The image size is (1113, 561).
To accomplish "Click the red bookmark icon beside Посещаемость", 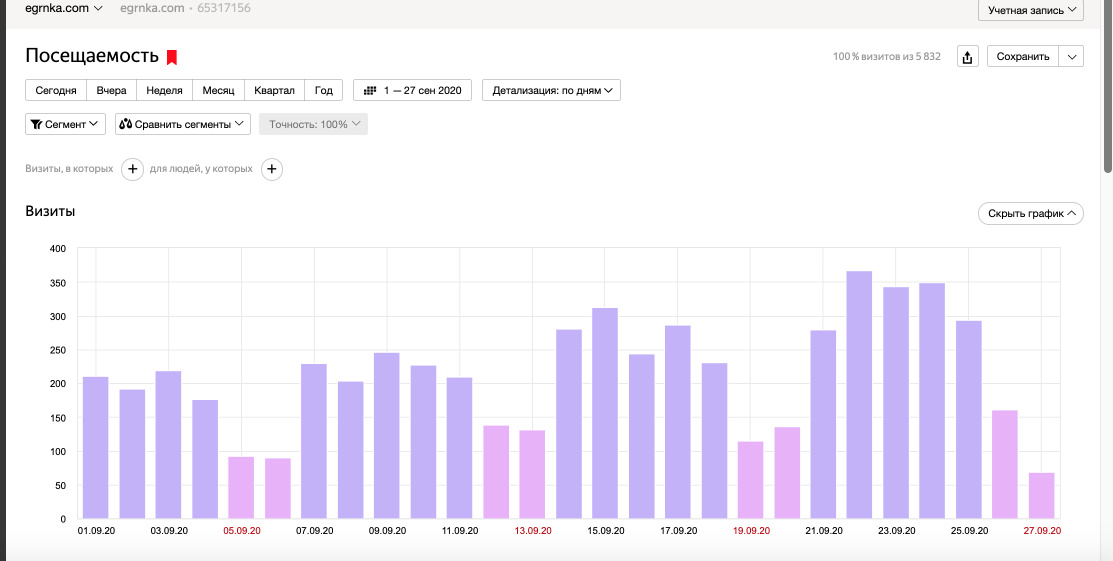I will 172,57.
